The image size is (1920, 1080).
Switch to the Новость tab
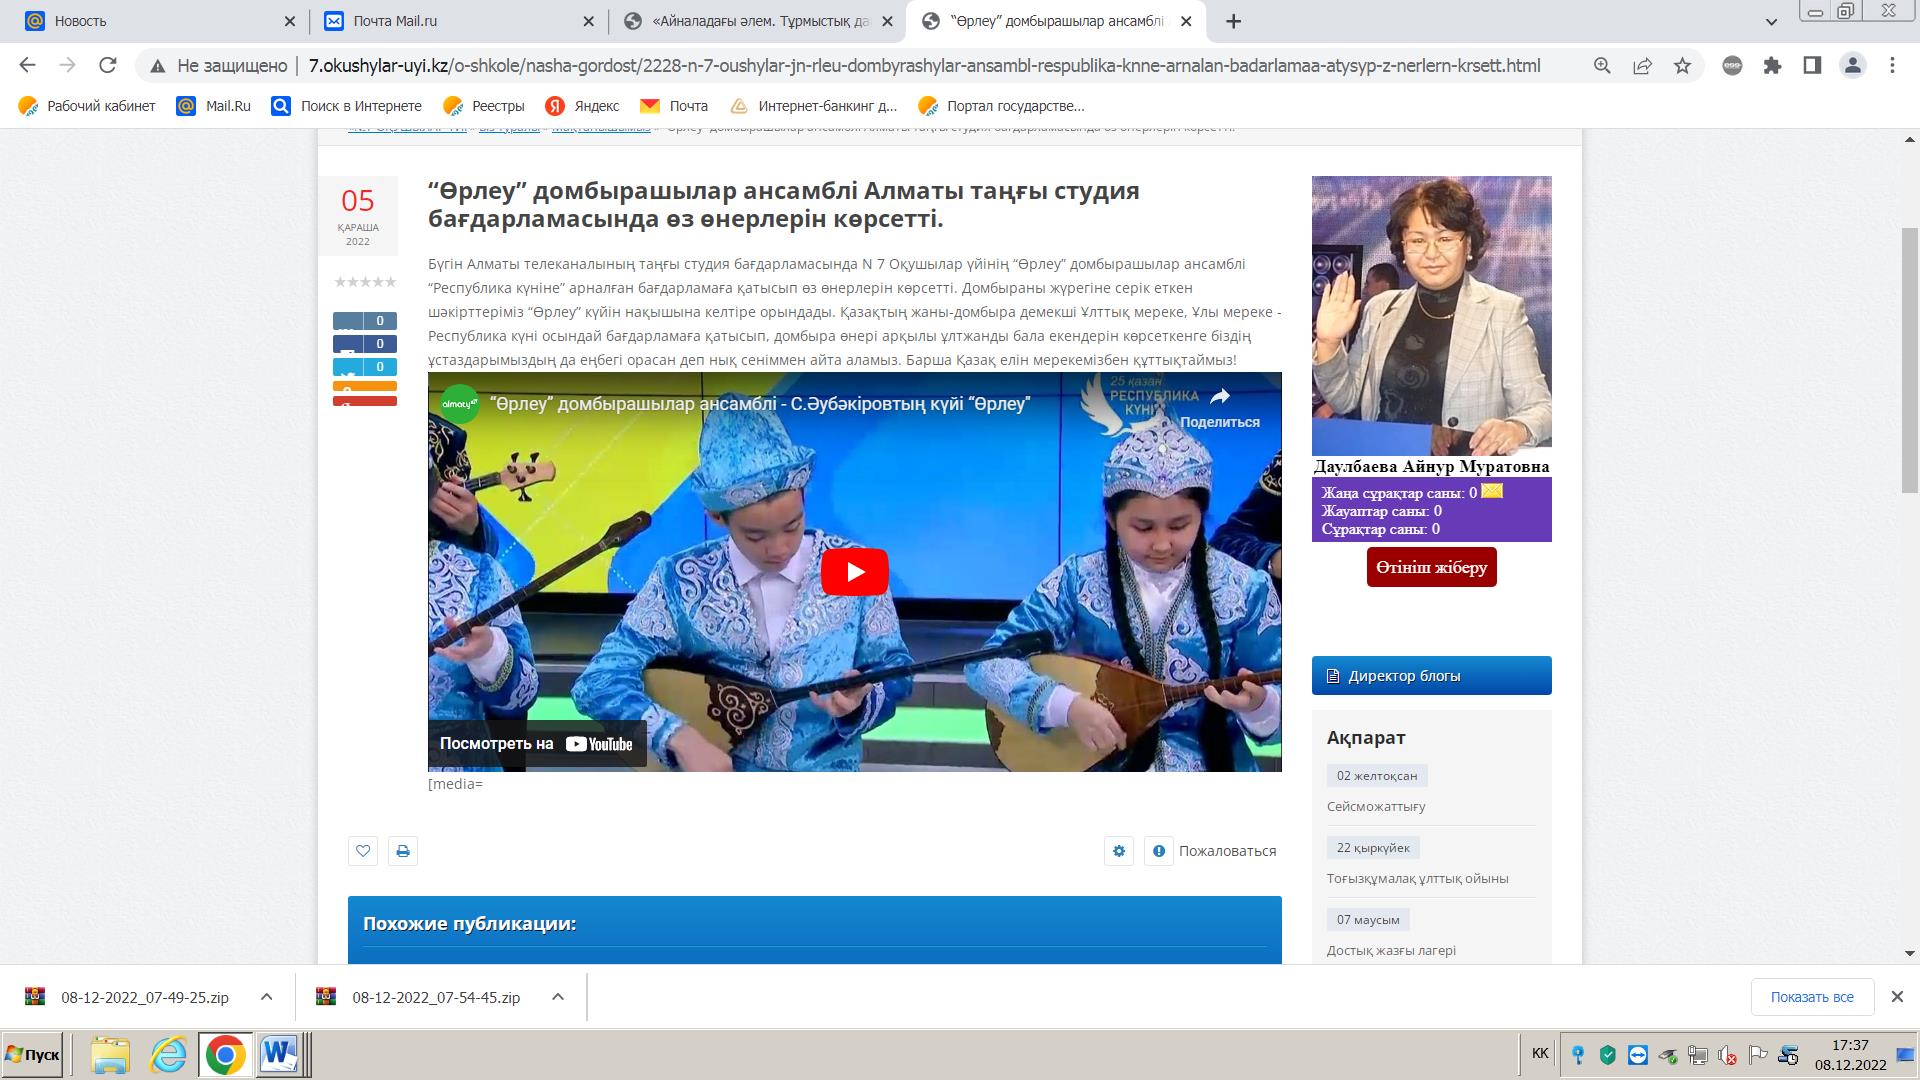click(80, 21)
